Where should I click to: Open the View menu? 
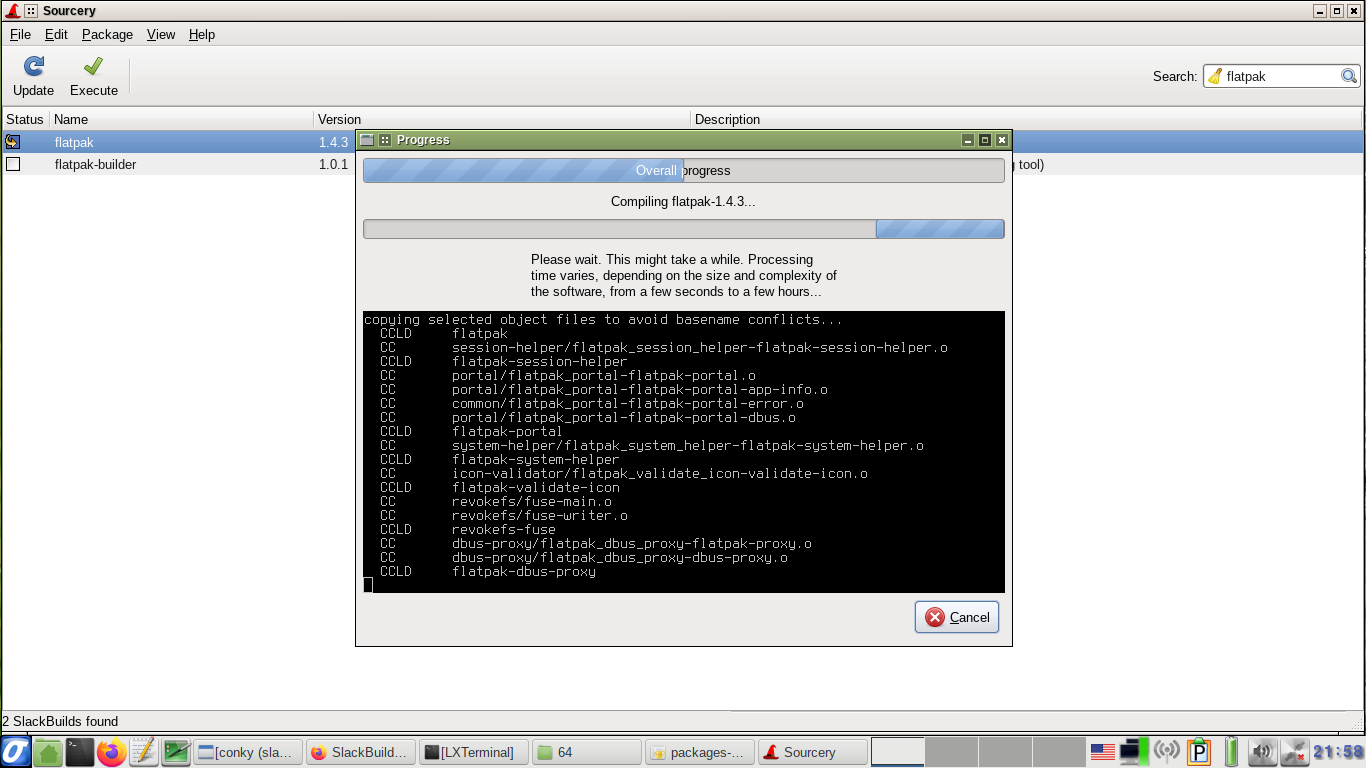click(x=161, y=34)
